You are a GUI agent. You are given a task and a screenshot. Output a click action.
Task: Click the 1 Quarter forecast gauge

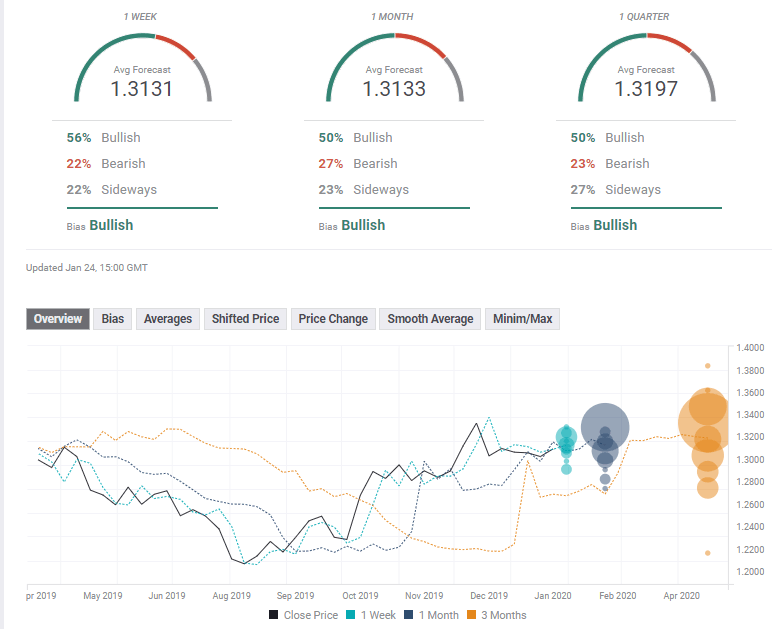pos(647,70)
